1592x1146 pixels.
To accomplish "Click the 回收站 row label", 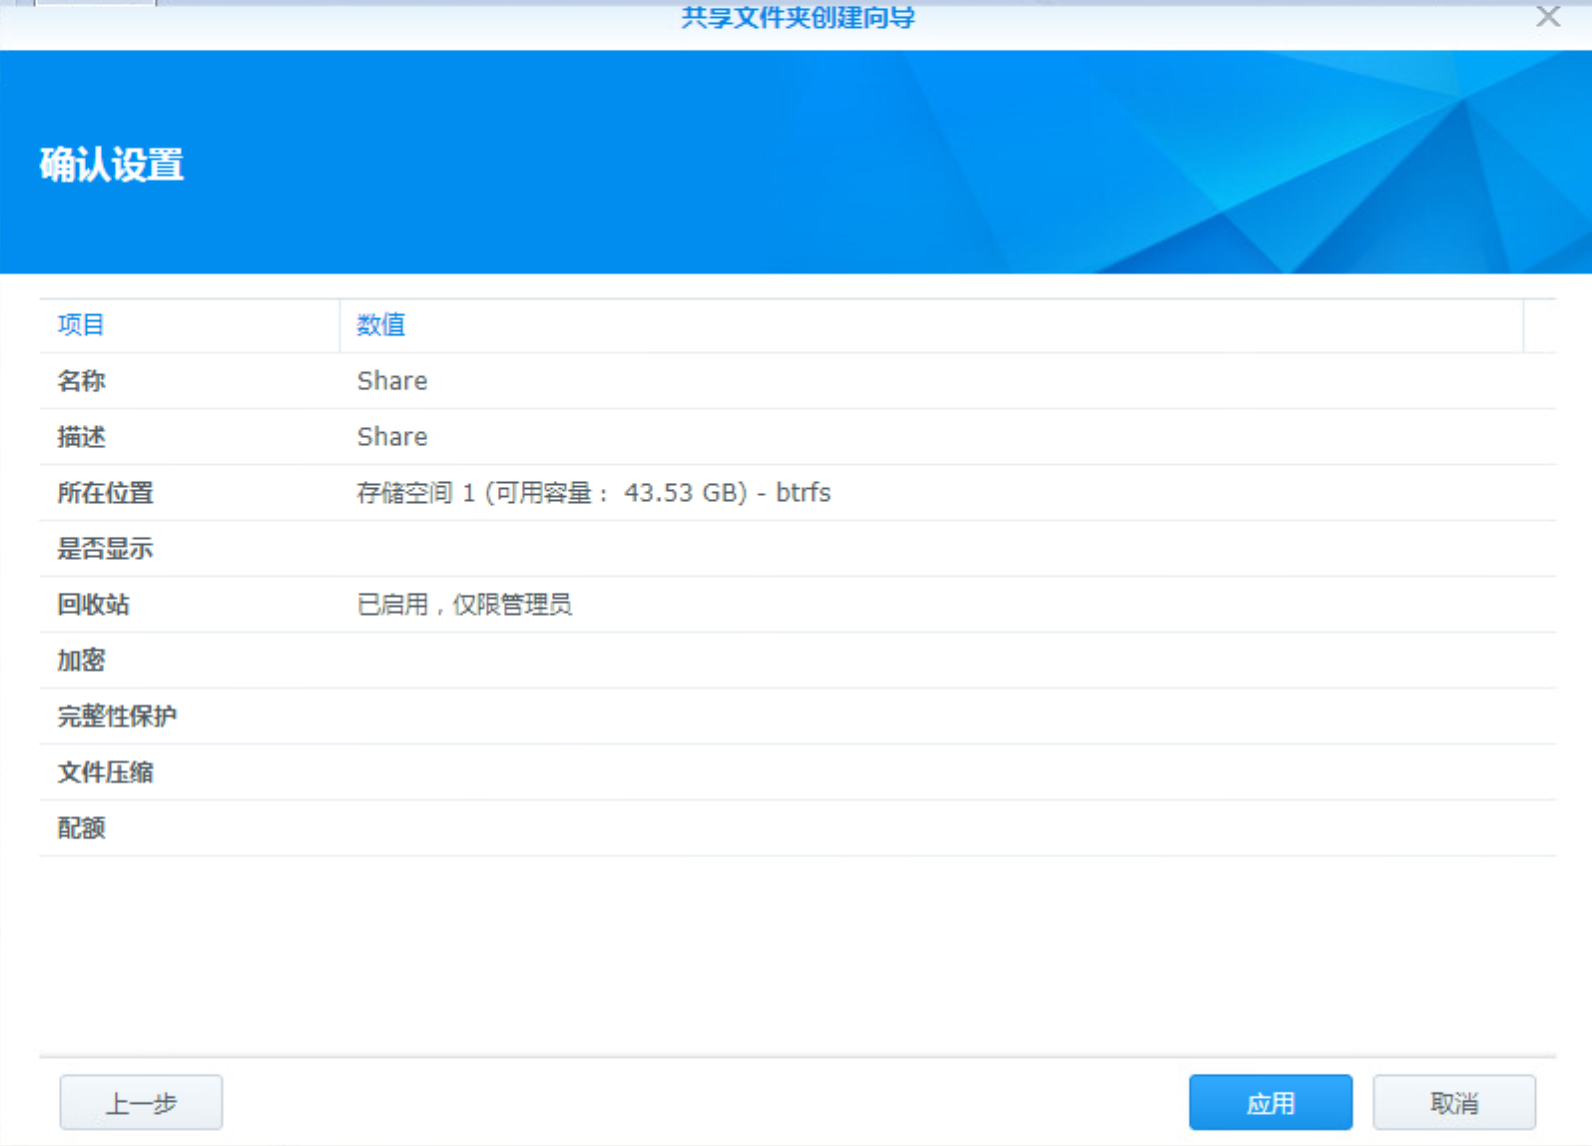I will pos(93,605).
